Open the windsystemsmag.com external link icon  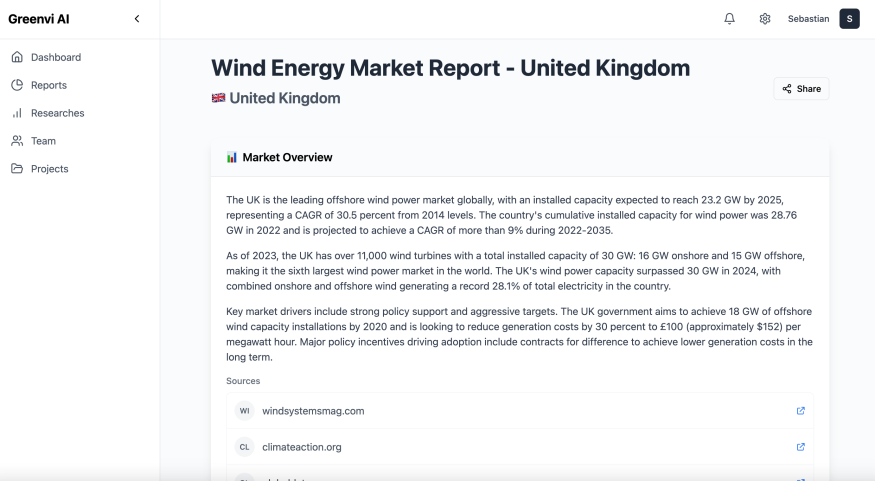pyautogui.click(x=800, y=411)
